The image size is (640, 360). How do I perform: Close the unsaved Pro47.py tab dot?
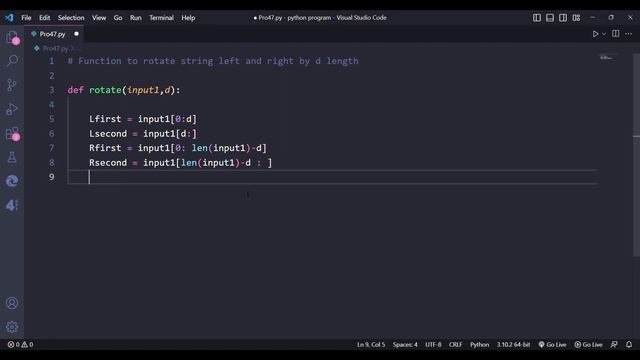(x=76, y=34)
